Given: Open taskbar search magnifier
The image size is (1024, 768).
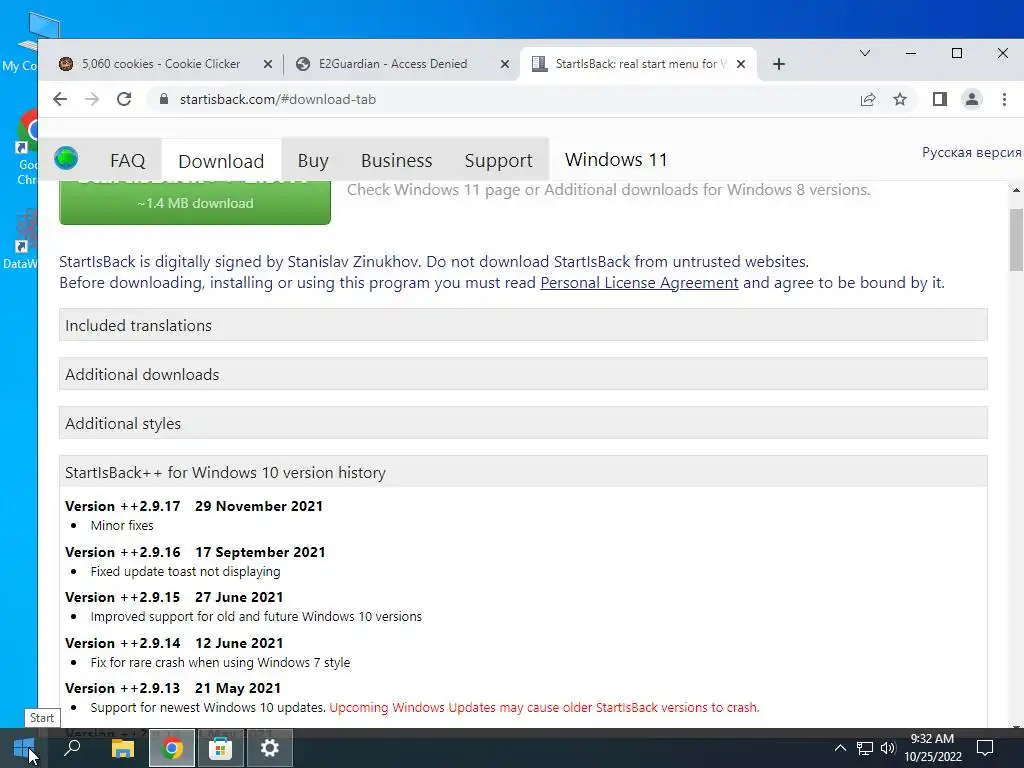Looking at the screenshot, I should 72,748.
